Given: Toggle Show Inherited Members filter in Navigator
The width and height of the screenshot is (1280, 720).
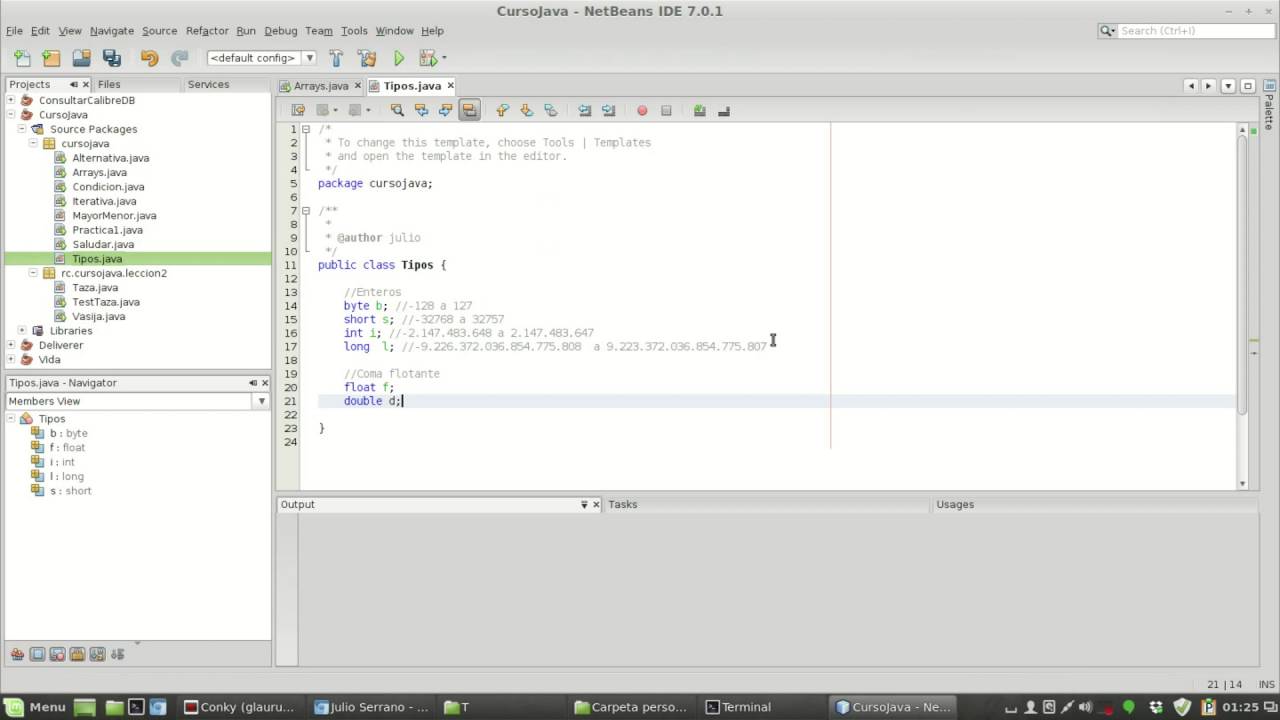Looking at the screenshot, I should tap(17, 654).
